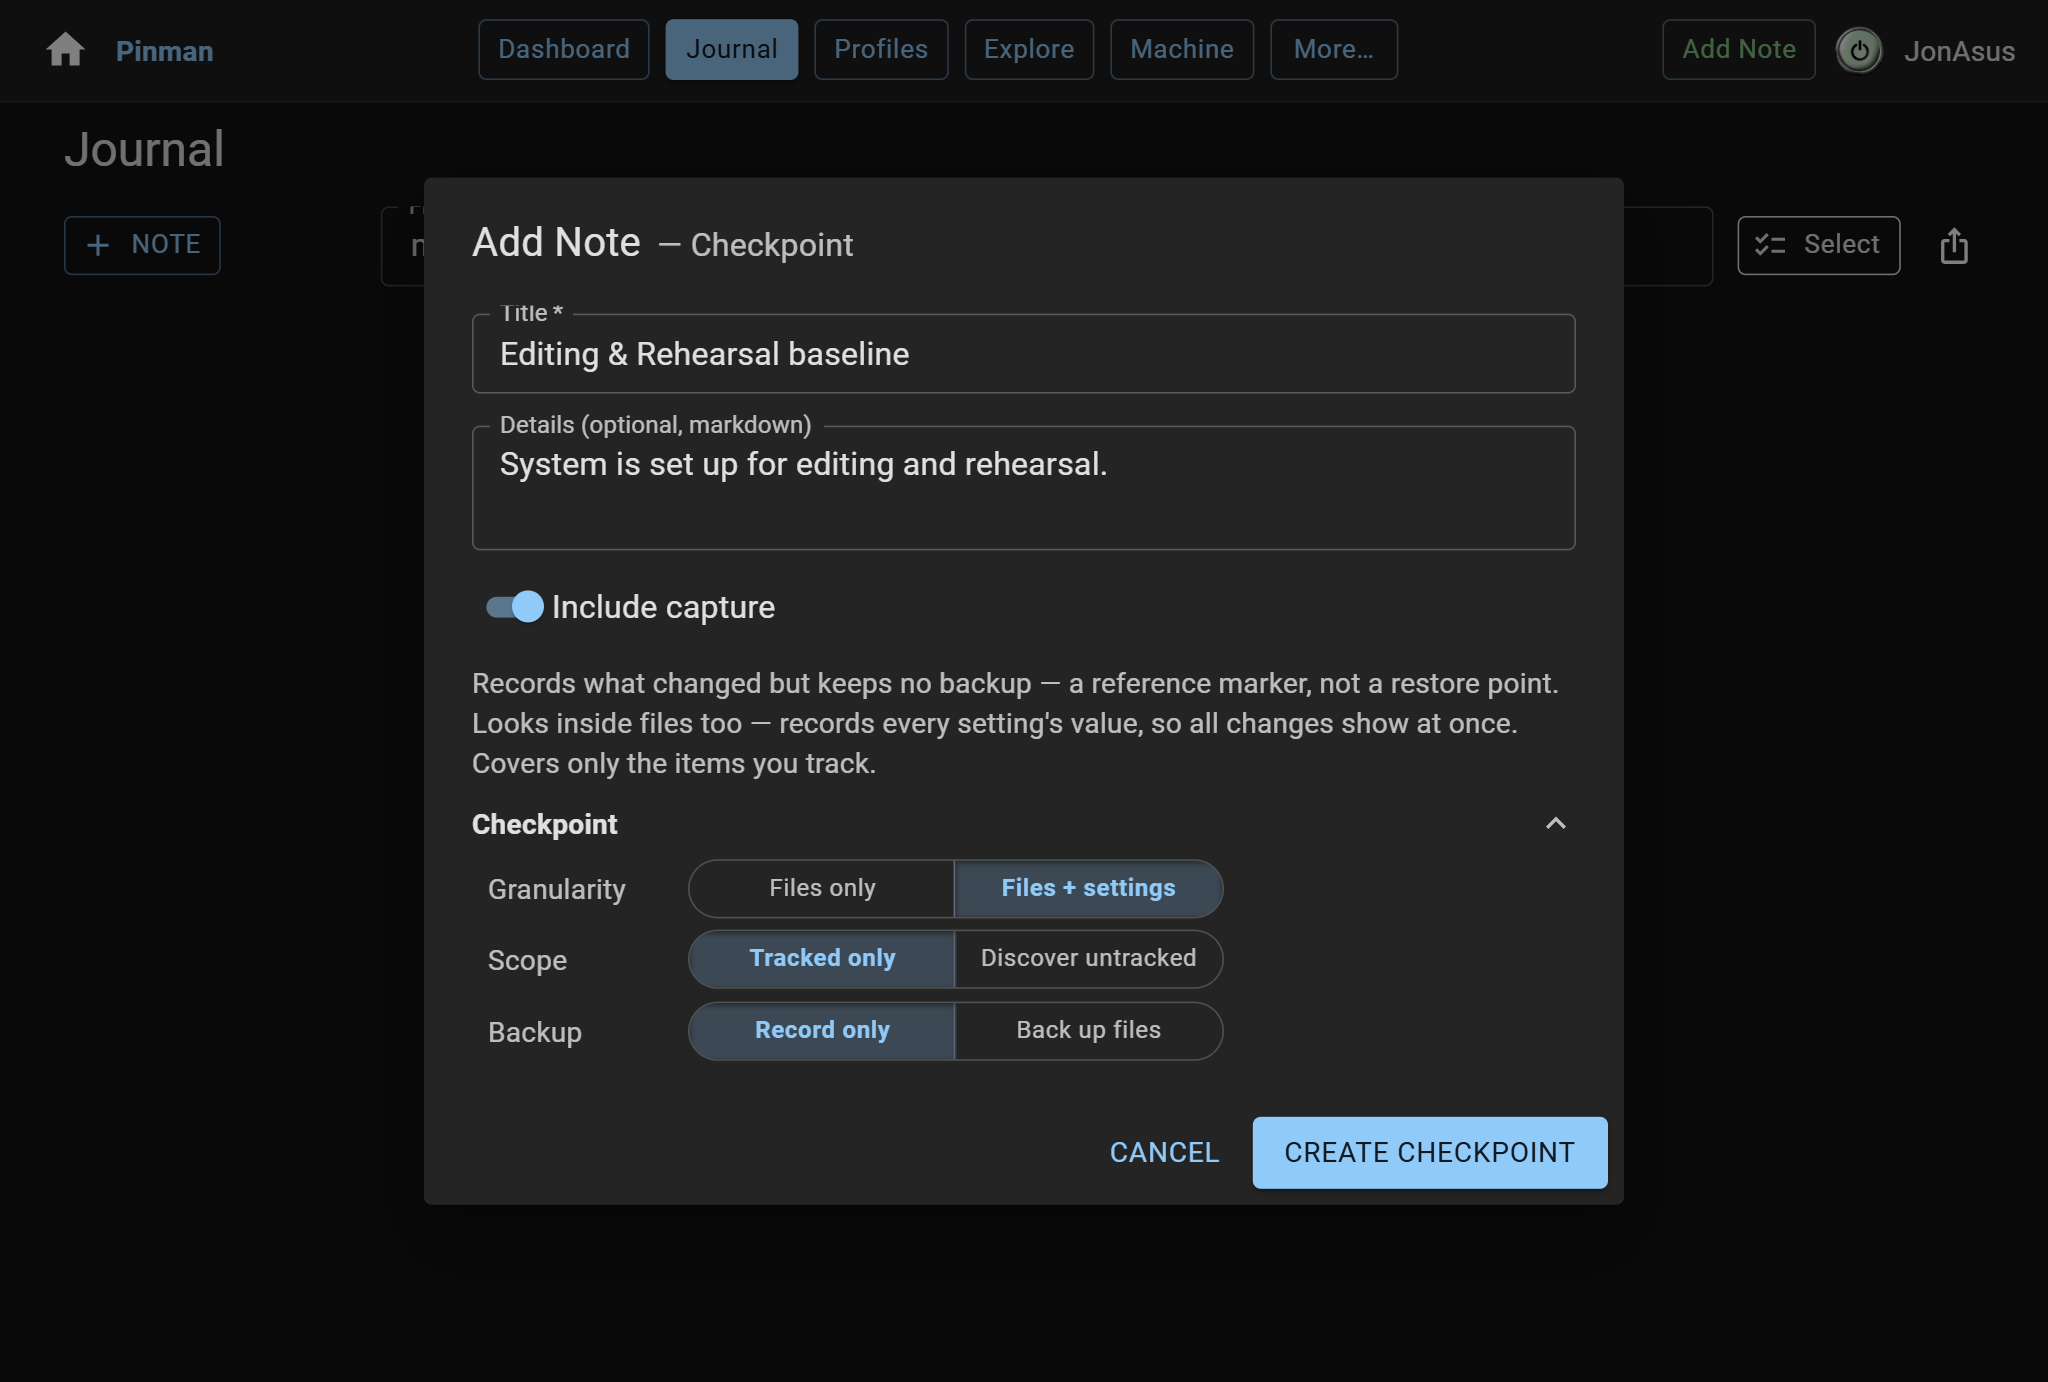Set Scope to Tracked only
Image resolution: width=2048 pixels, height=1382 pixels.
click(x=822, y=958)
